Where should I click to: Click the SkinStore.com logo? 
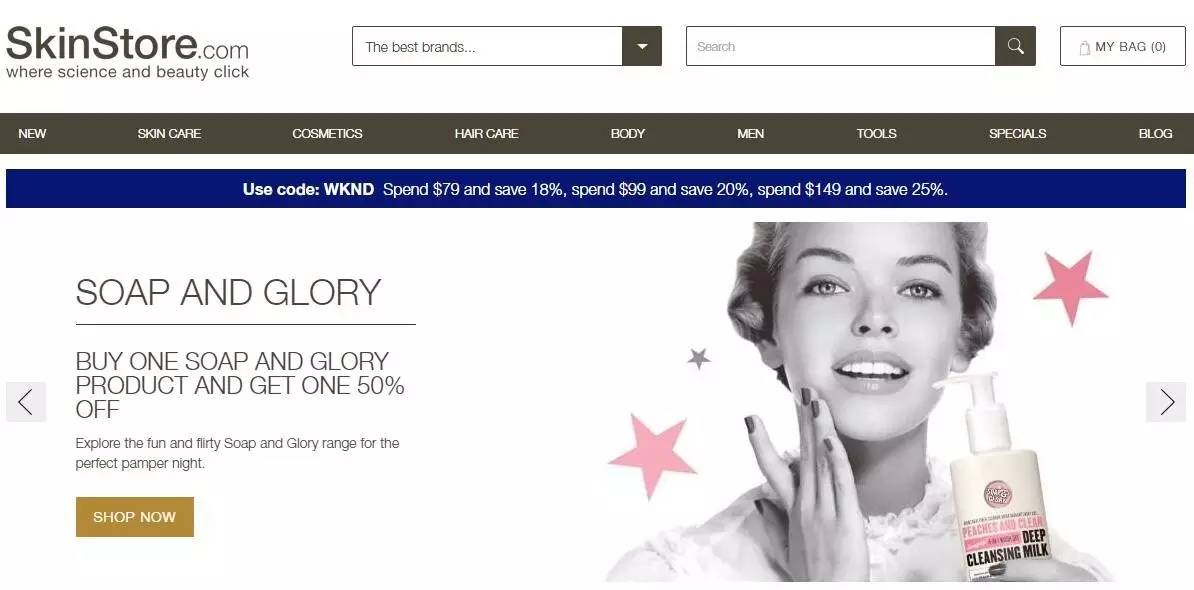tap(127, 52)
